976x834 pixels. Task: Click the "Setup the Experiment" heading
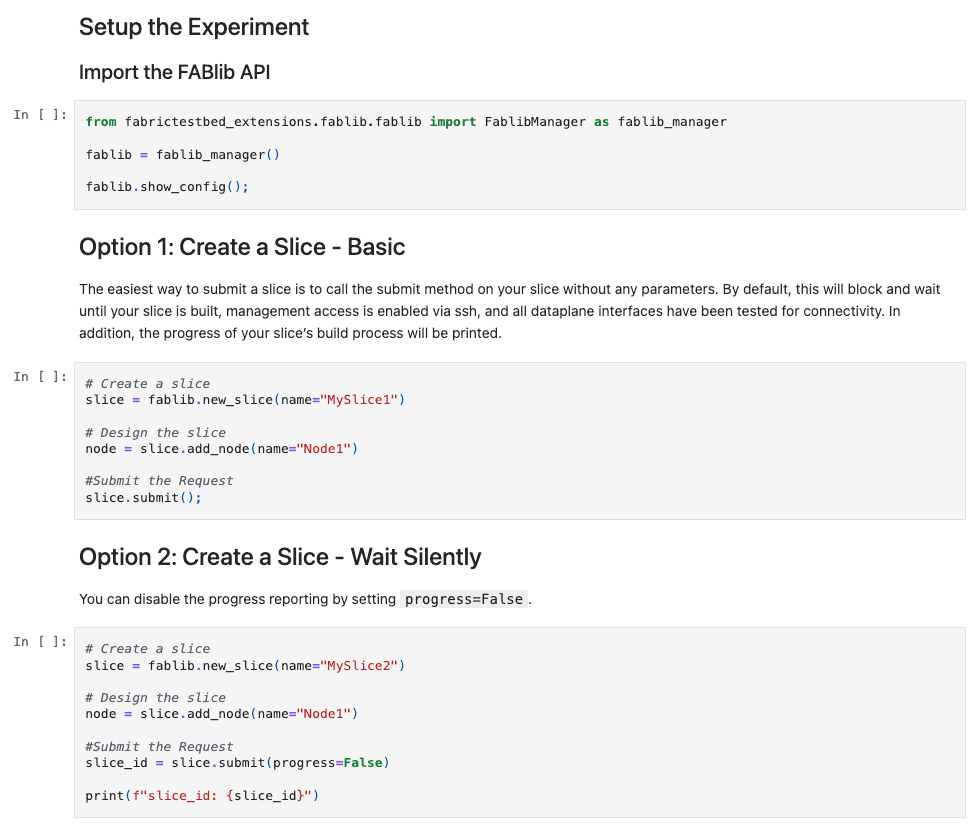pyautogui.click(x=194, y=27)
